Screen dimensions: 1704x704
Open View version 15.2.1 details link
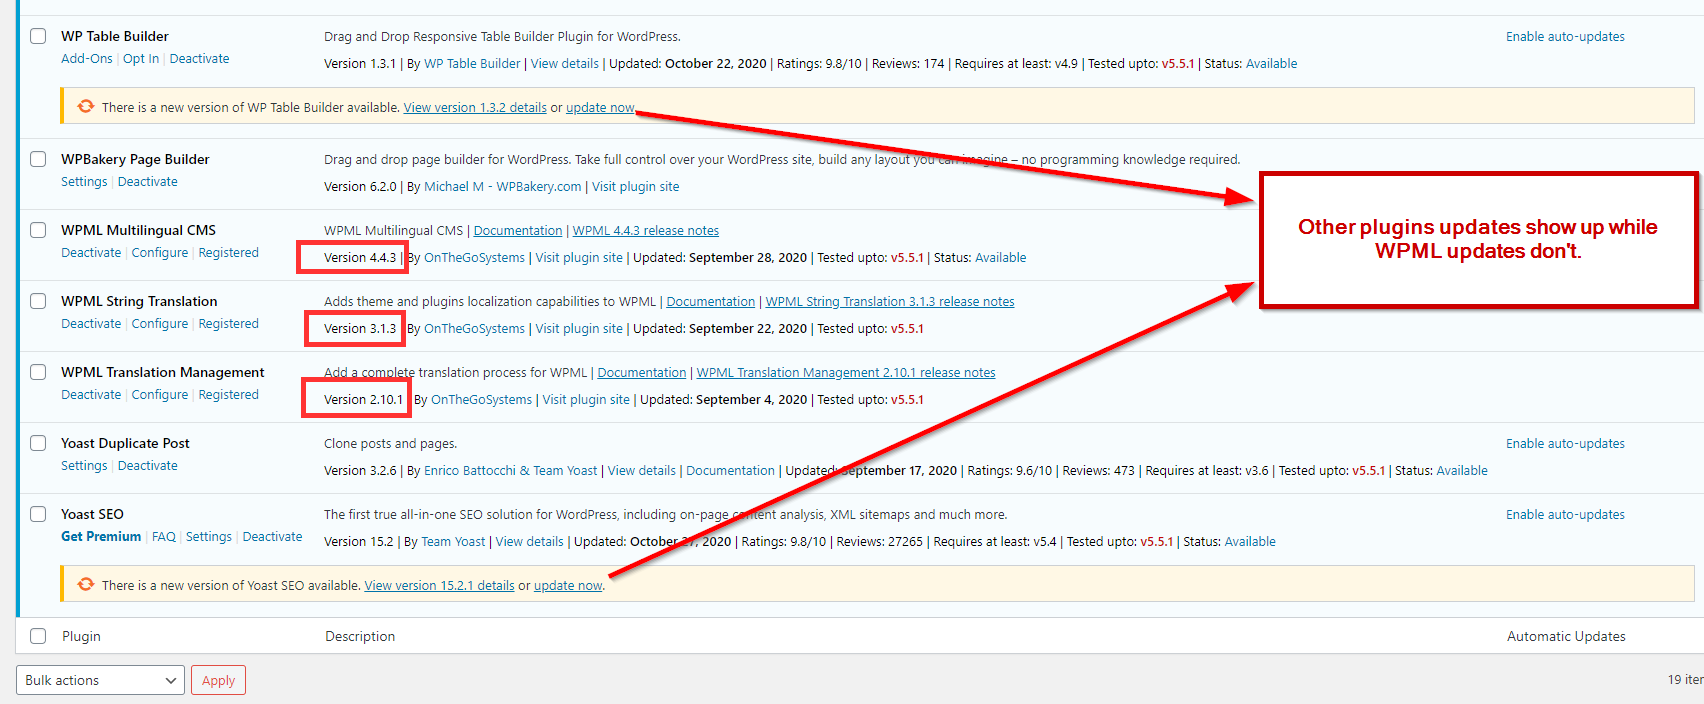[x=439, y=586]
